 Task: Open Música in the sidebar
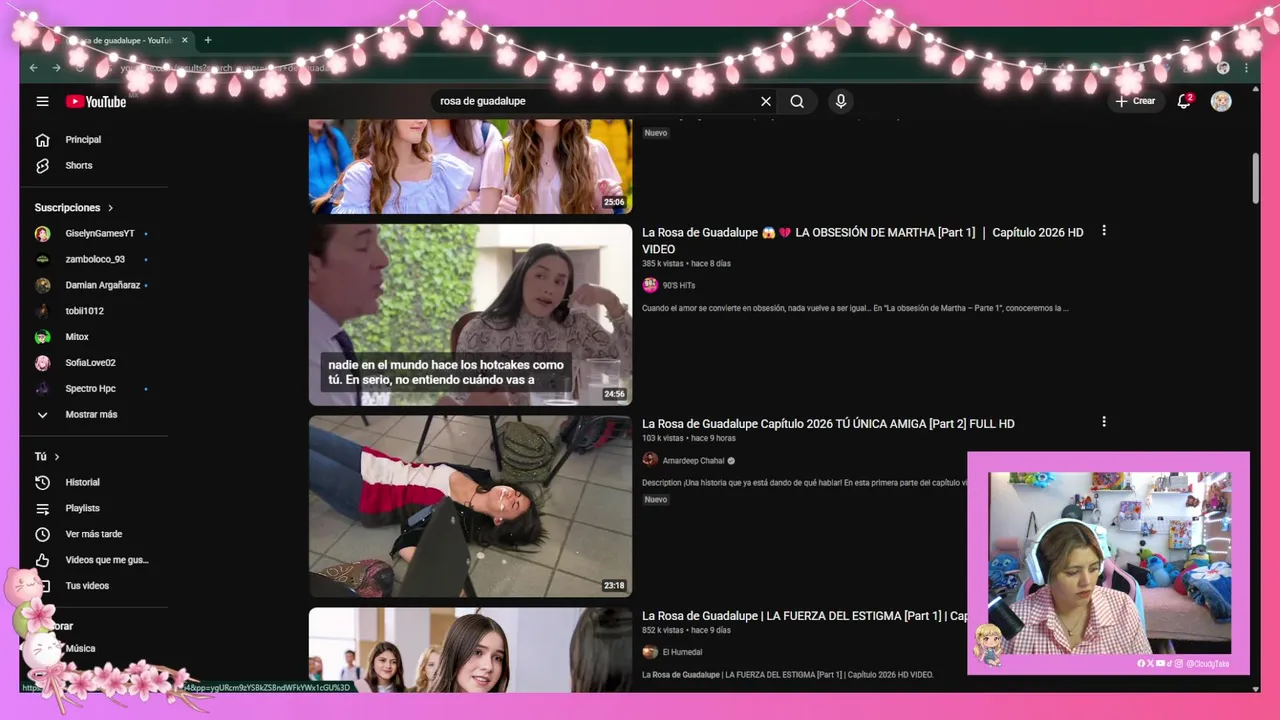pyautogui.click(x=80, y=649)
